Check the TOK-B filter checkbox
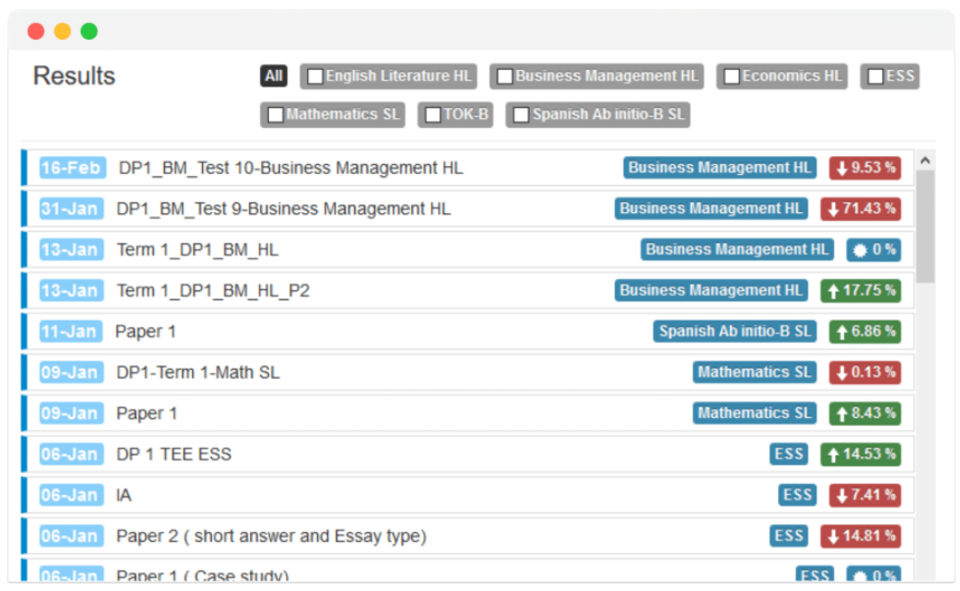The height and width of the screenshot is (591, 960). (433, 115)
